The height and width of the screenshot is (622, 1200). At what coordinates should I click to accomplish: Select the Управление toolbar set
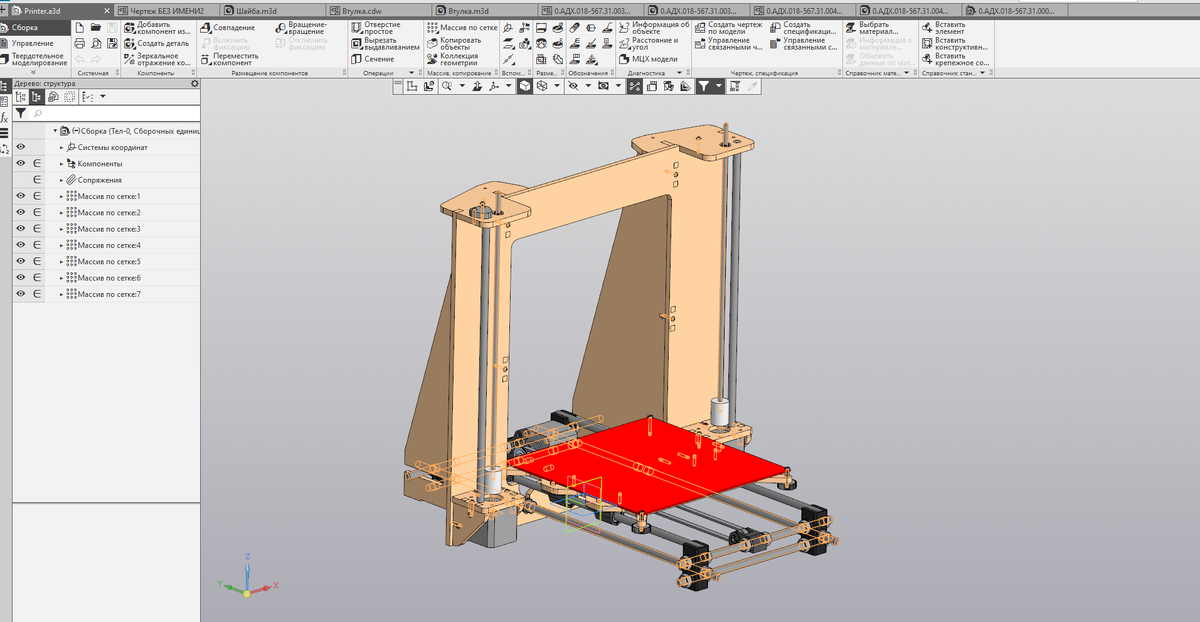coord(33,43)
